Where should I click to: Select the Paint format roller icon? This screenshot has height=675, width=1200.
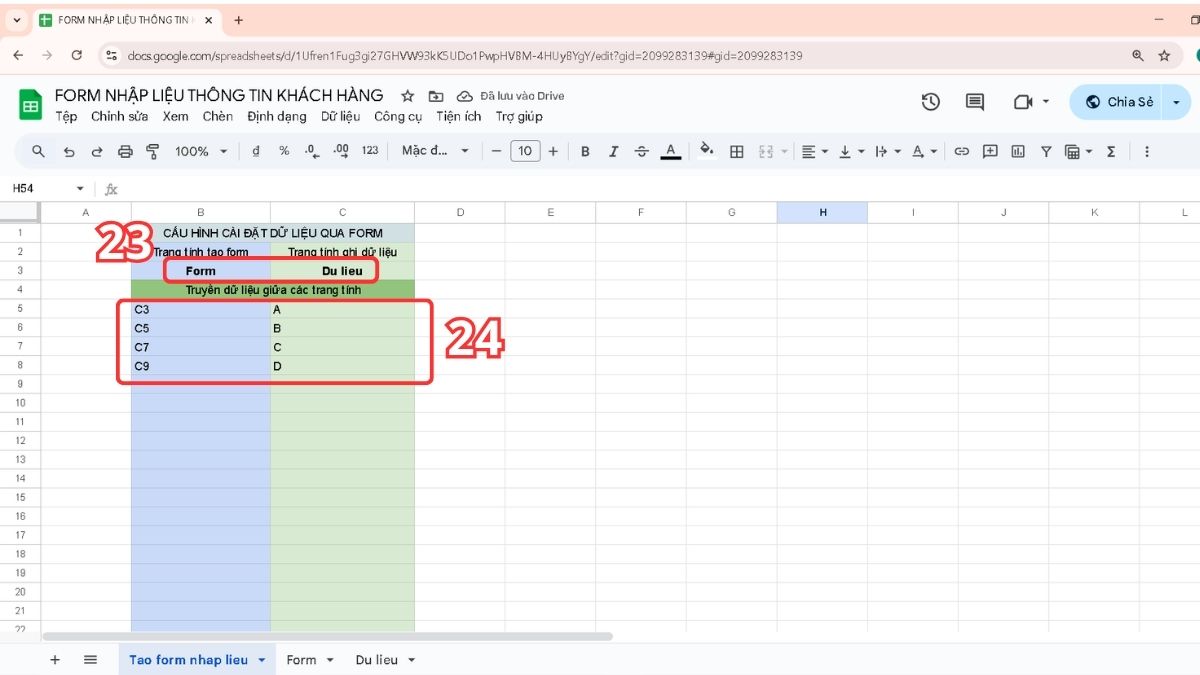[153, 151]
